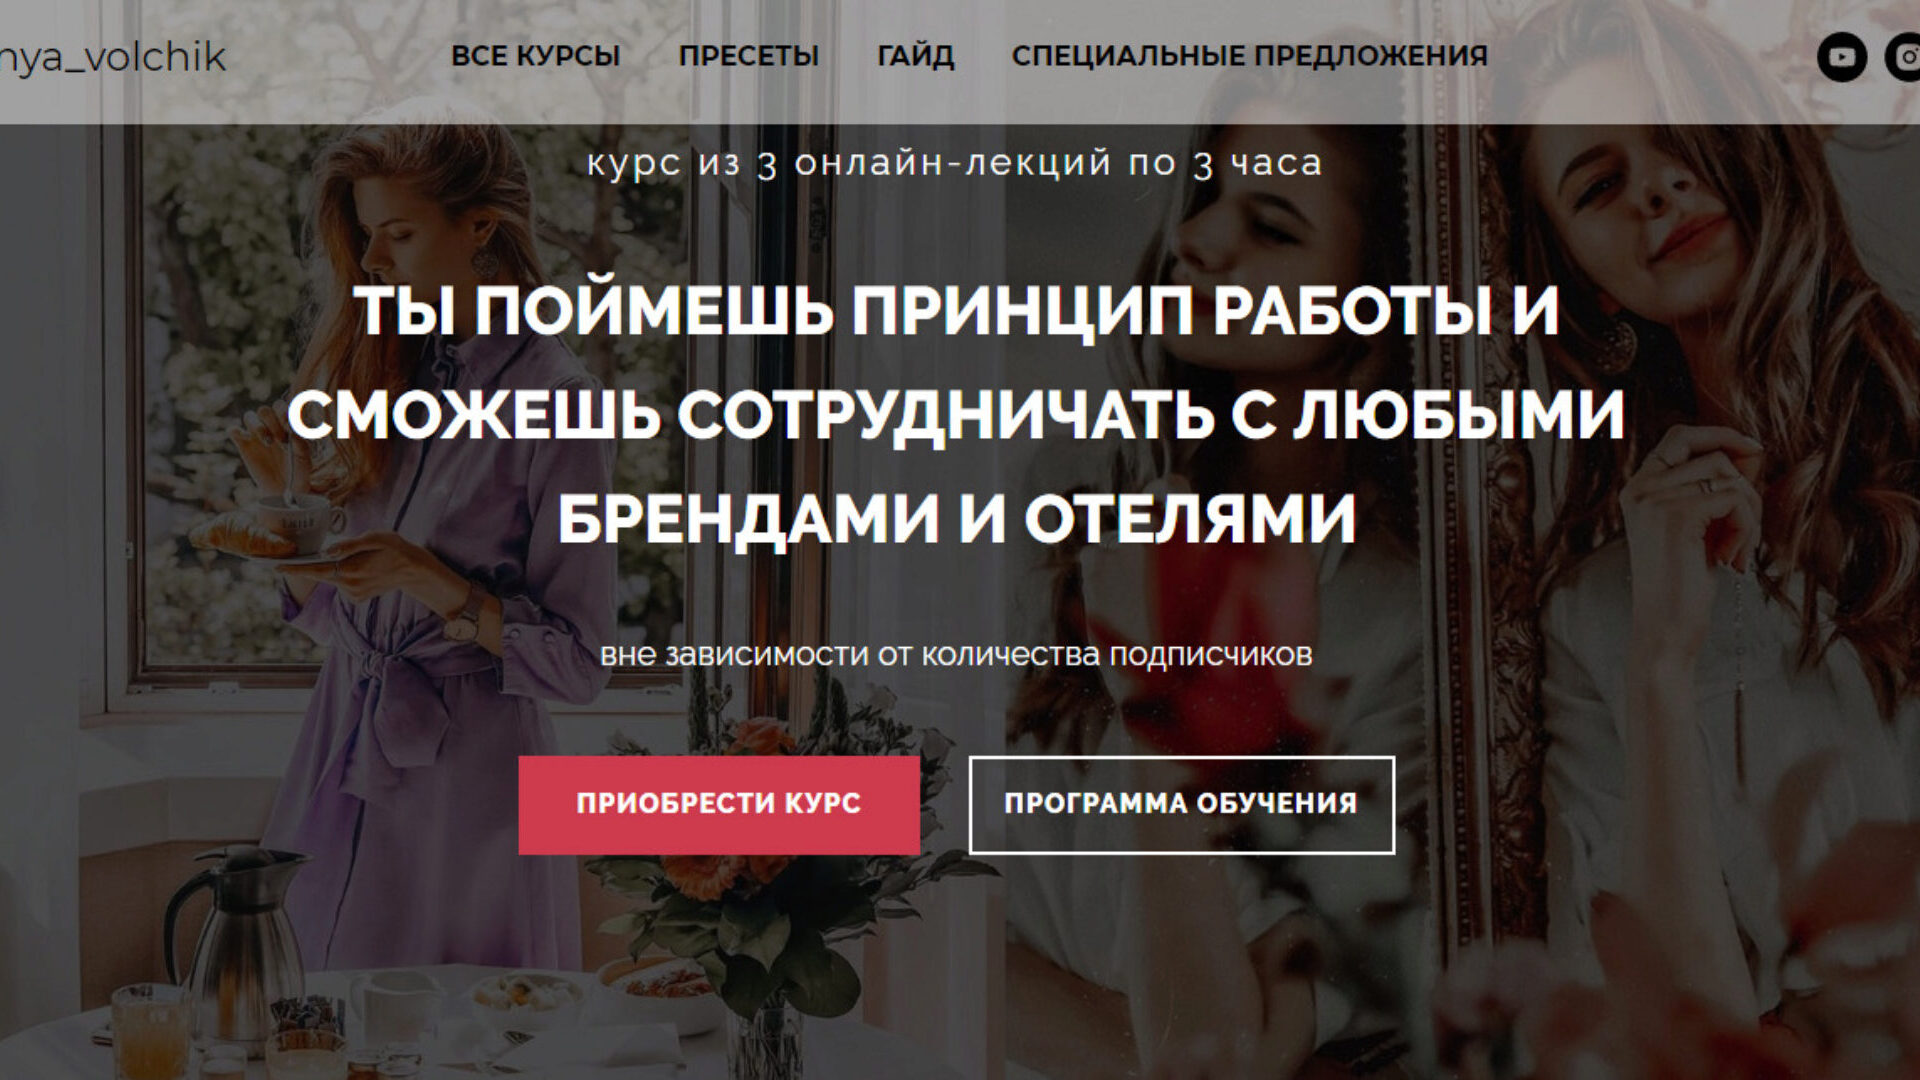Click the nya_volchik site logo
This screenshot has height=1080, width=1920.
pyautogui.click(x=112, y=58)
